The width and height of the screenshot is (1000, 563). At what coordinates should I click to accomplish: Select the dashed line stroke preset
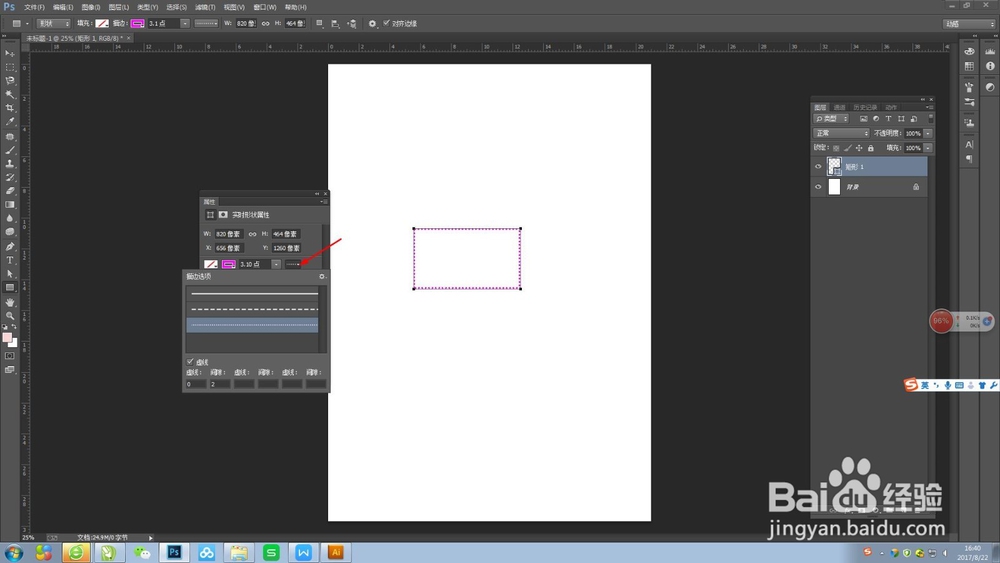(254, 309)
